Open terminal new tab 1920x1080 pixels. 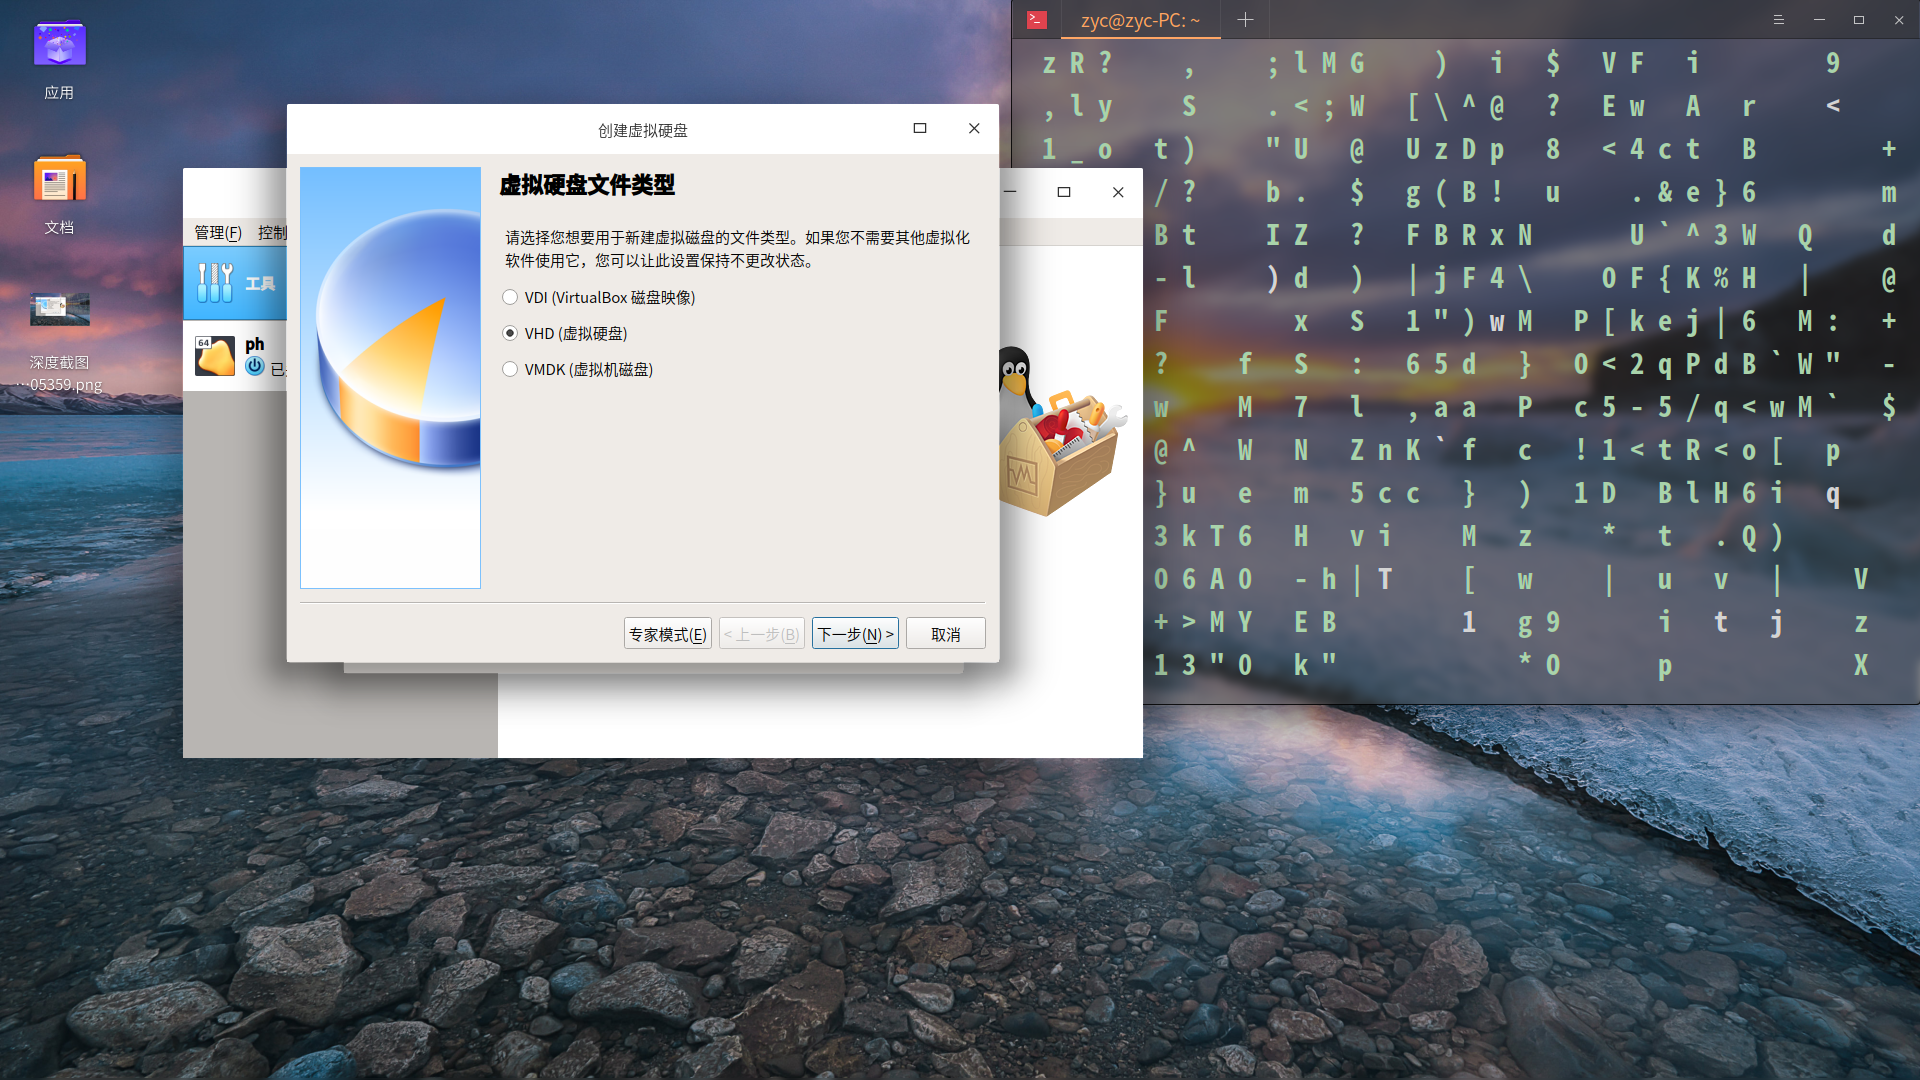(x=1245, y=18)
